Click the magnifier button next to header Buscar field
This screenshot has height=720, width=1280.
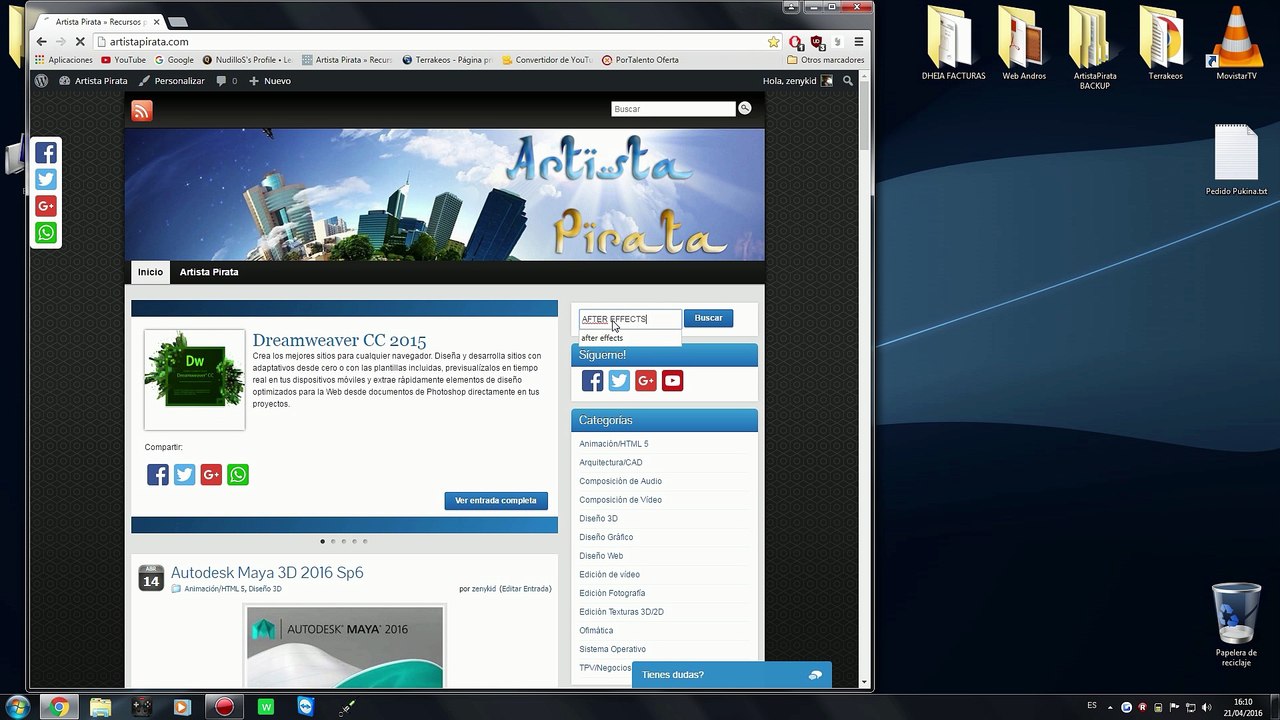[745, 108]
